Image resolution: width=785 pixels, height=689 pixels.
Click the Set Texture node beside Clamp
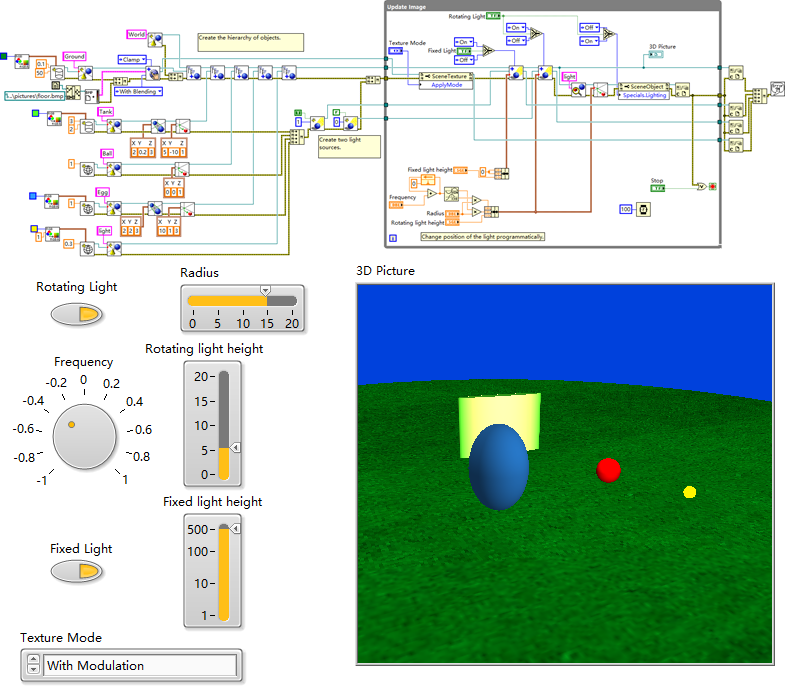pyautogui.click(x=155, y=72)
